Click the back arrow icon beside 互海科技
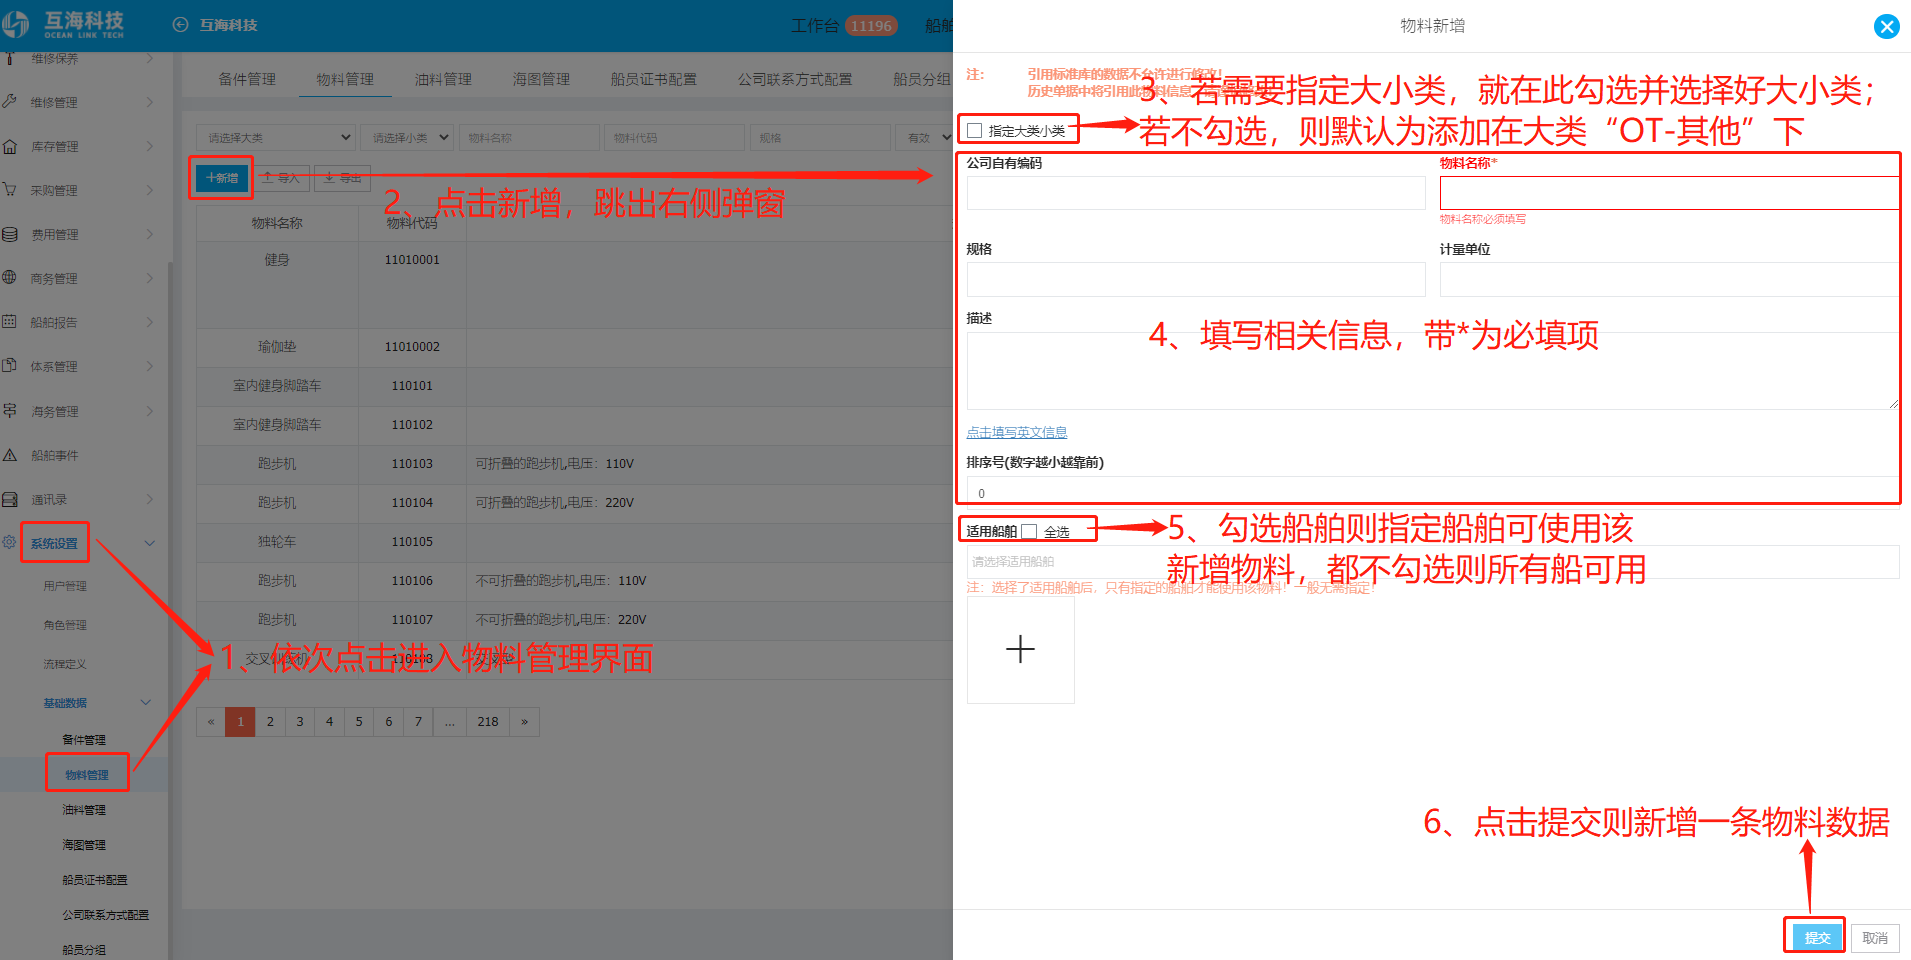1911x960 pixels. 180,25
